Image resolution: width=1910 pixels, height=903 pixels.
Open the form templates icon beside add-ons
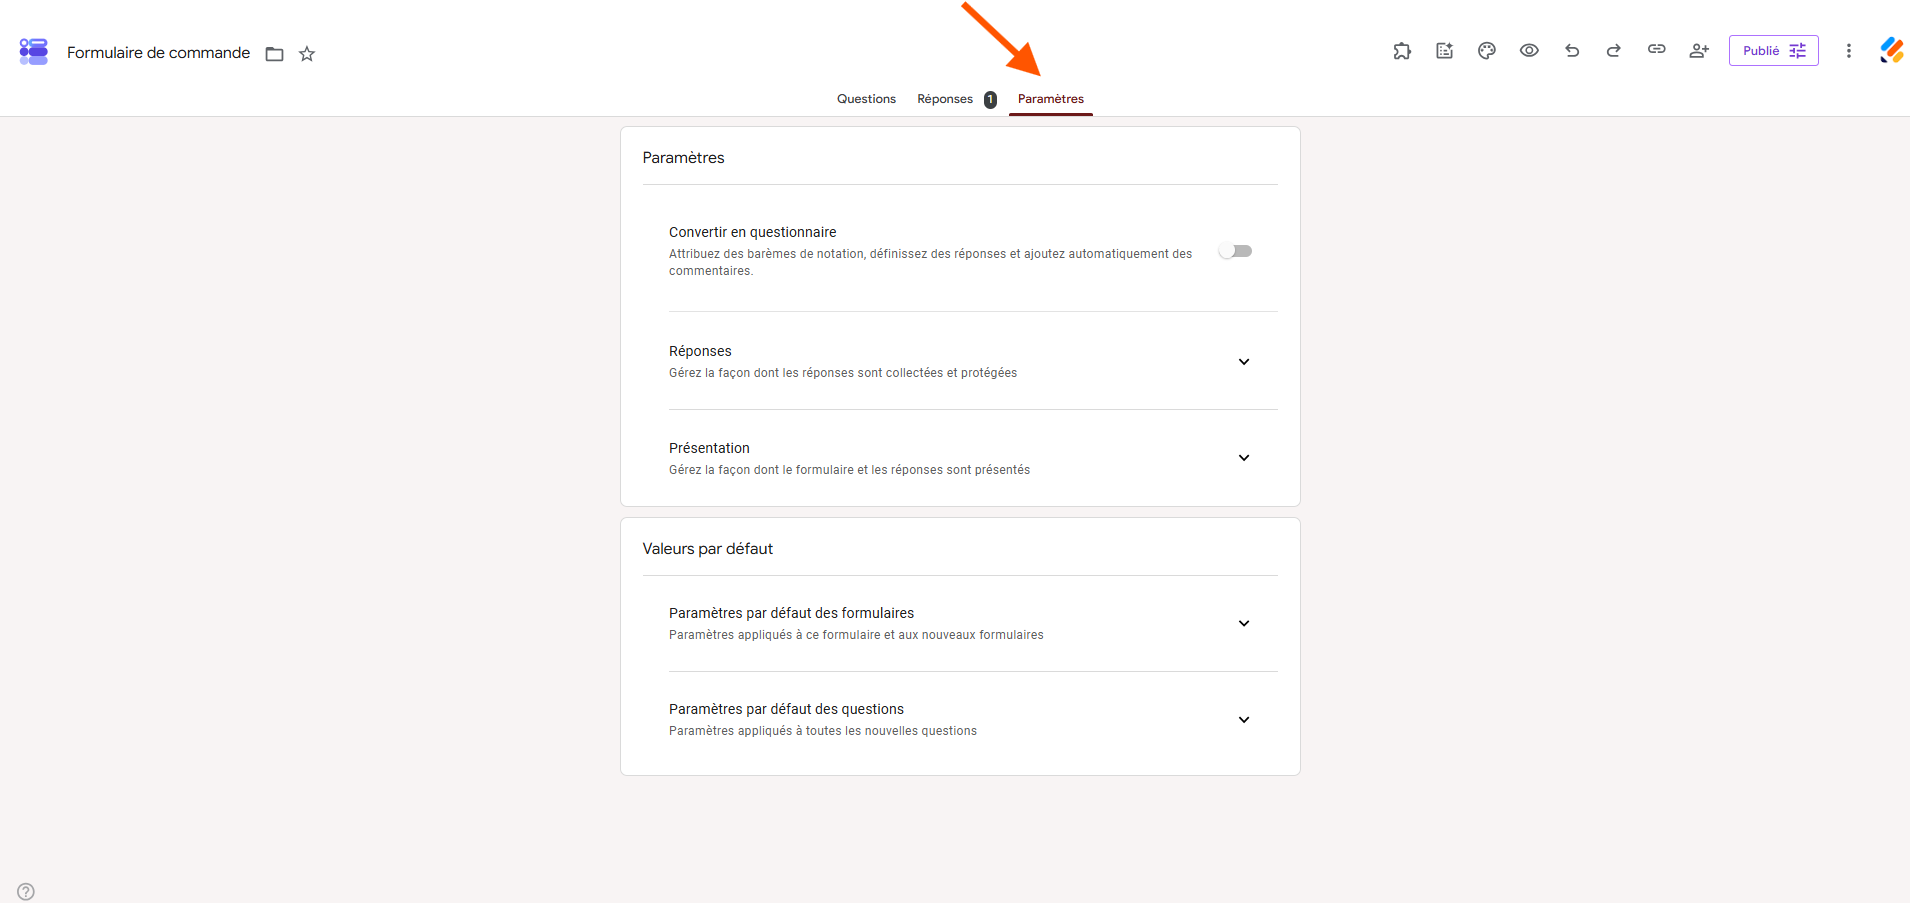tap(1445, 51)
